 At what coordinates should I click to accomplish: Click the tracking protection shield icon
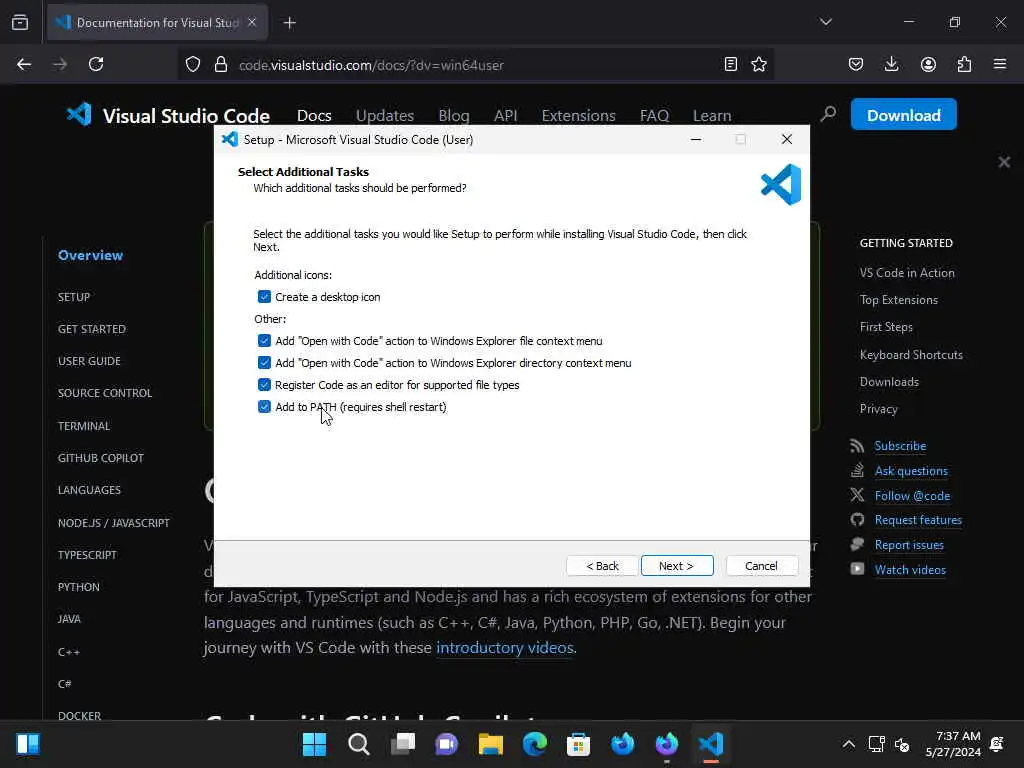click(193, 64)
